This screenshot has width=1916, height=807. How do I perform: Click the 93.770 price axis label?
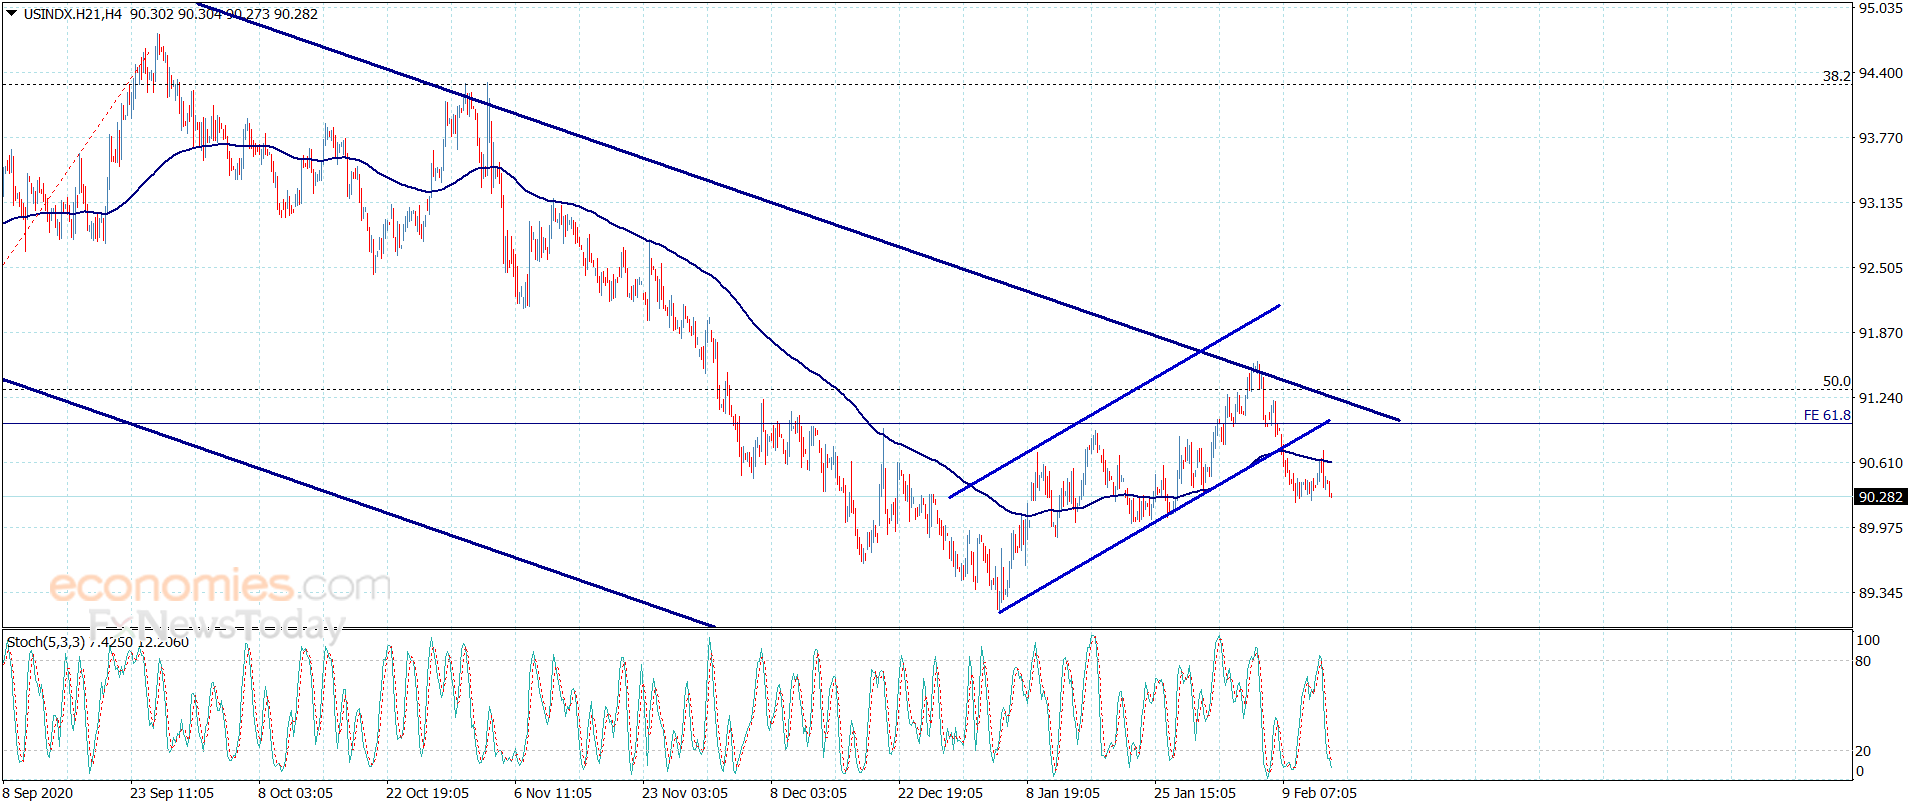pos(1880,138)
